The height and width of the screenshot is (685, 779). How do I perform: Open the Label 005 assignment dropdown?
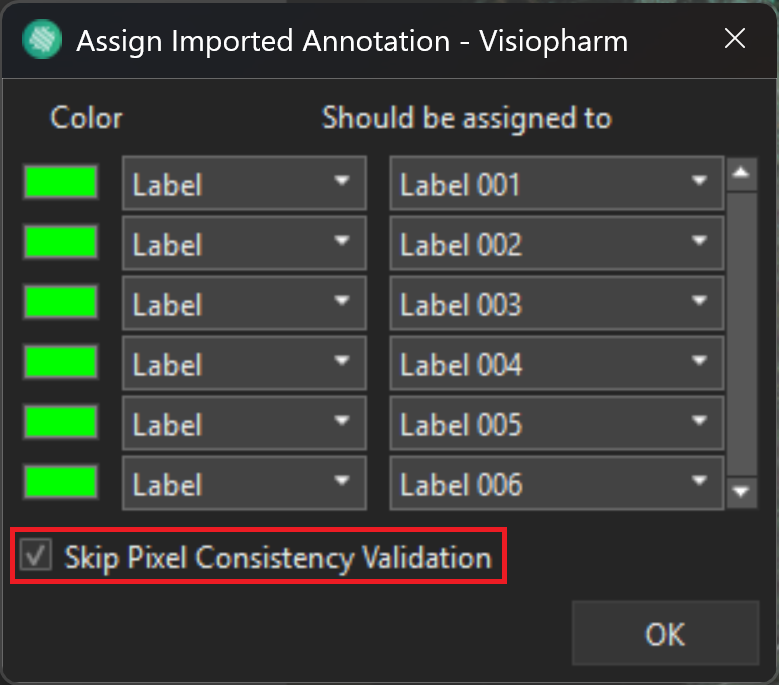pos(555,424)
